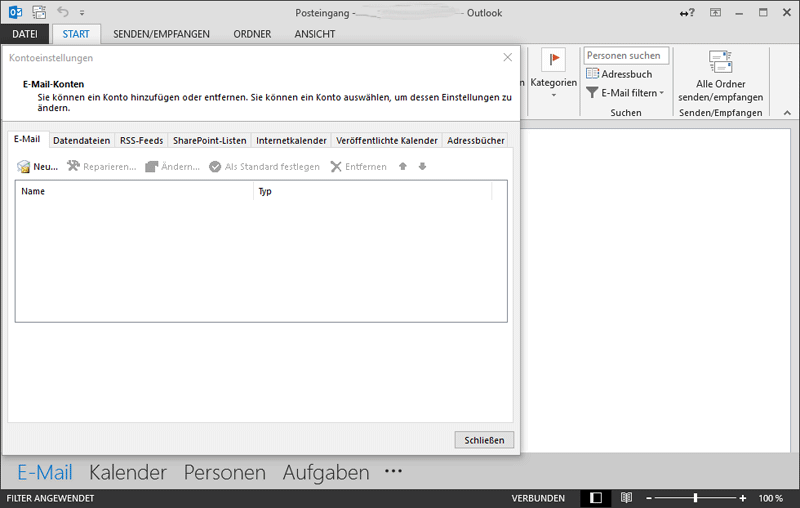Click the Schließen button

484,440
